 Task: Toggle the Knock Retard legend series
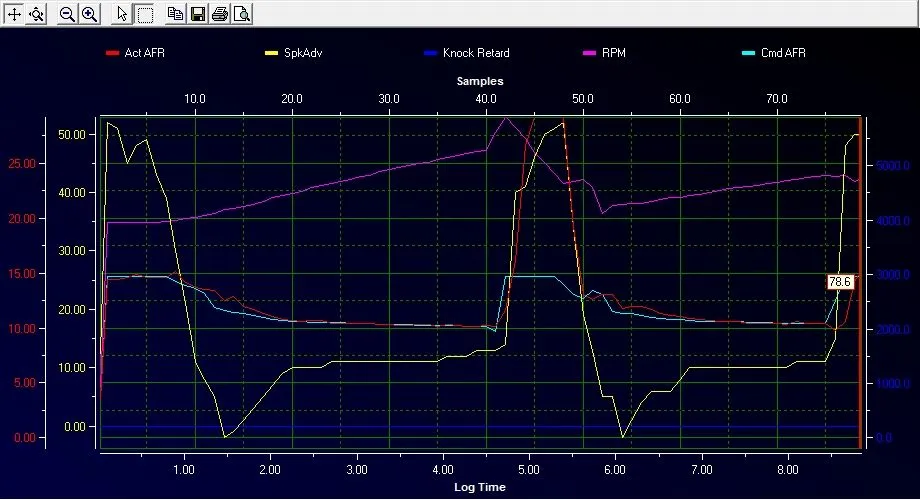pyautogui.click(x=474, y=53)
